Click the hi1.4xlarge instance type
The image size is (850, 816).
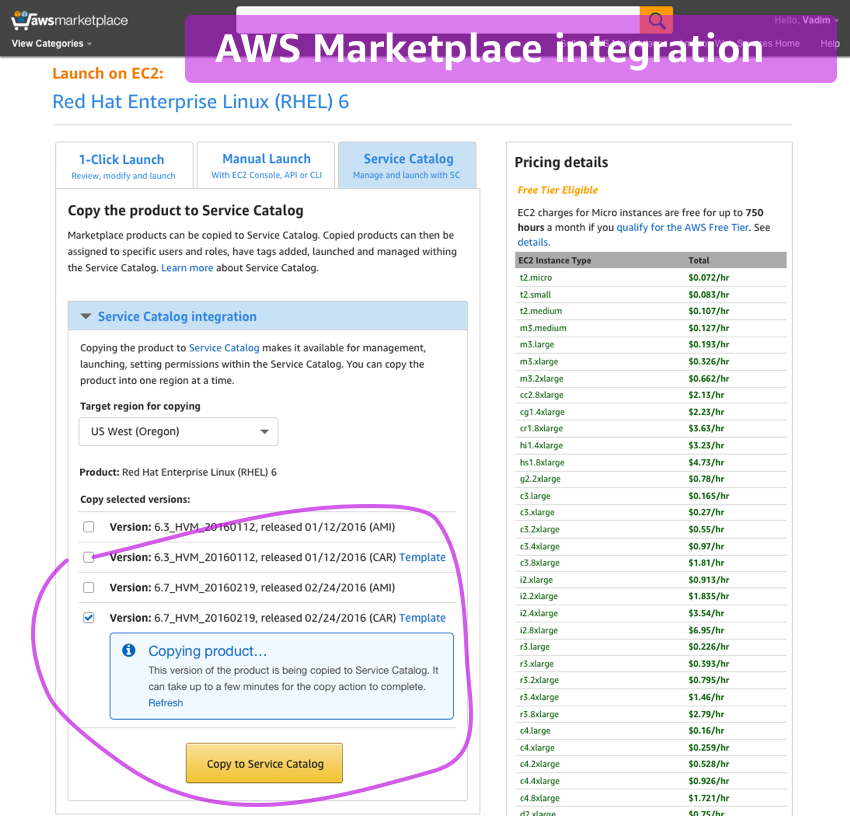pos(542,445)
